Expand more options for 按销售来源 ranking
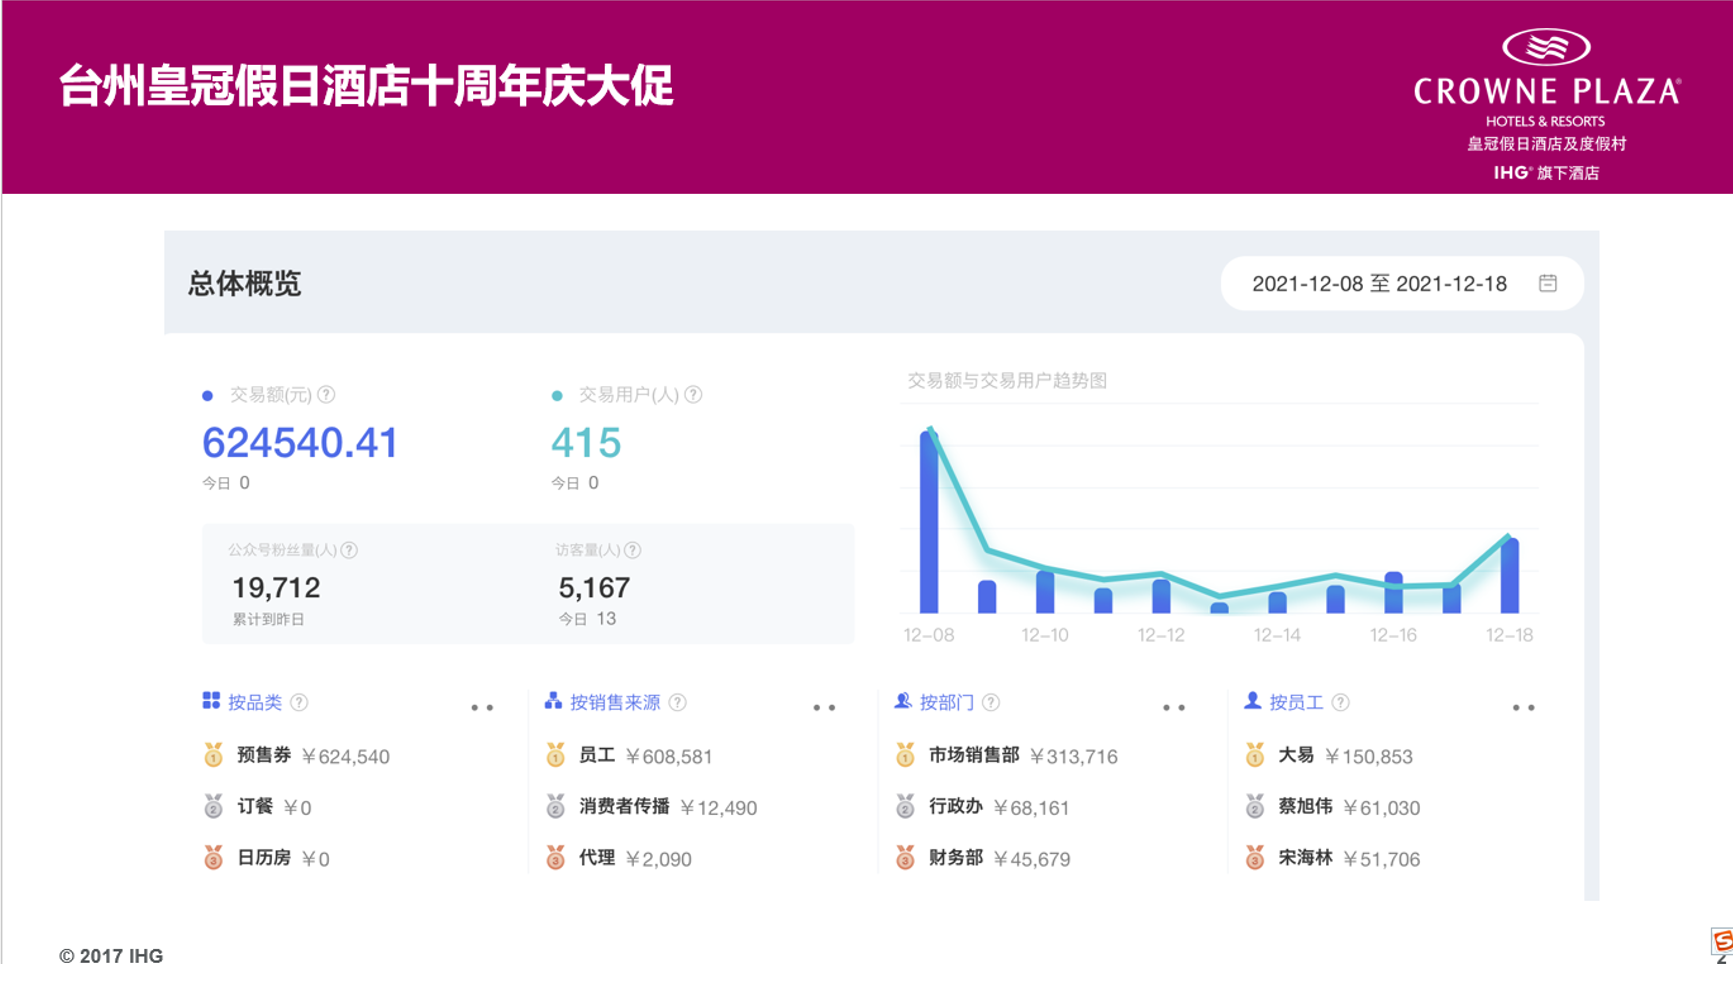 coord(824,707)
